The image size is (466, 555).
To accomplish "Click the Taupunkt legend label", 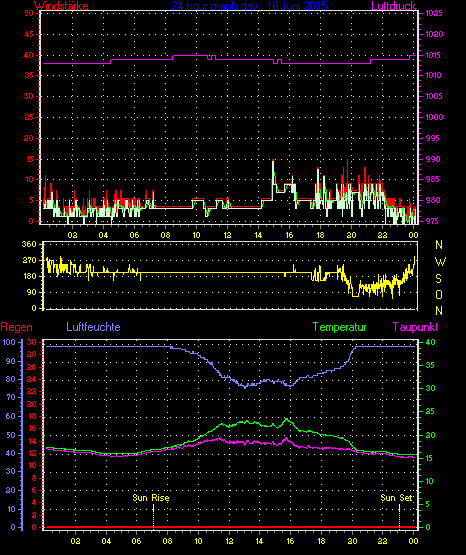I will pos(415,327).
